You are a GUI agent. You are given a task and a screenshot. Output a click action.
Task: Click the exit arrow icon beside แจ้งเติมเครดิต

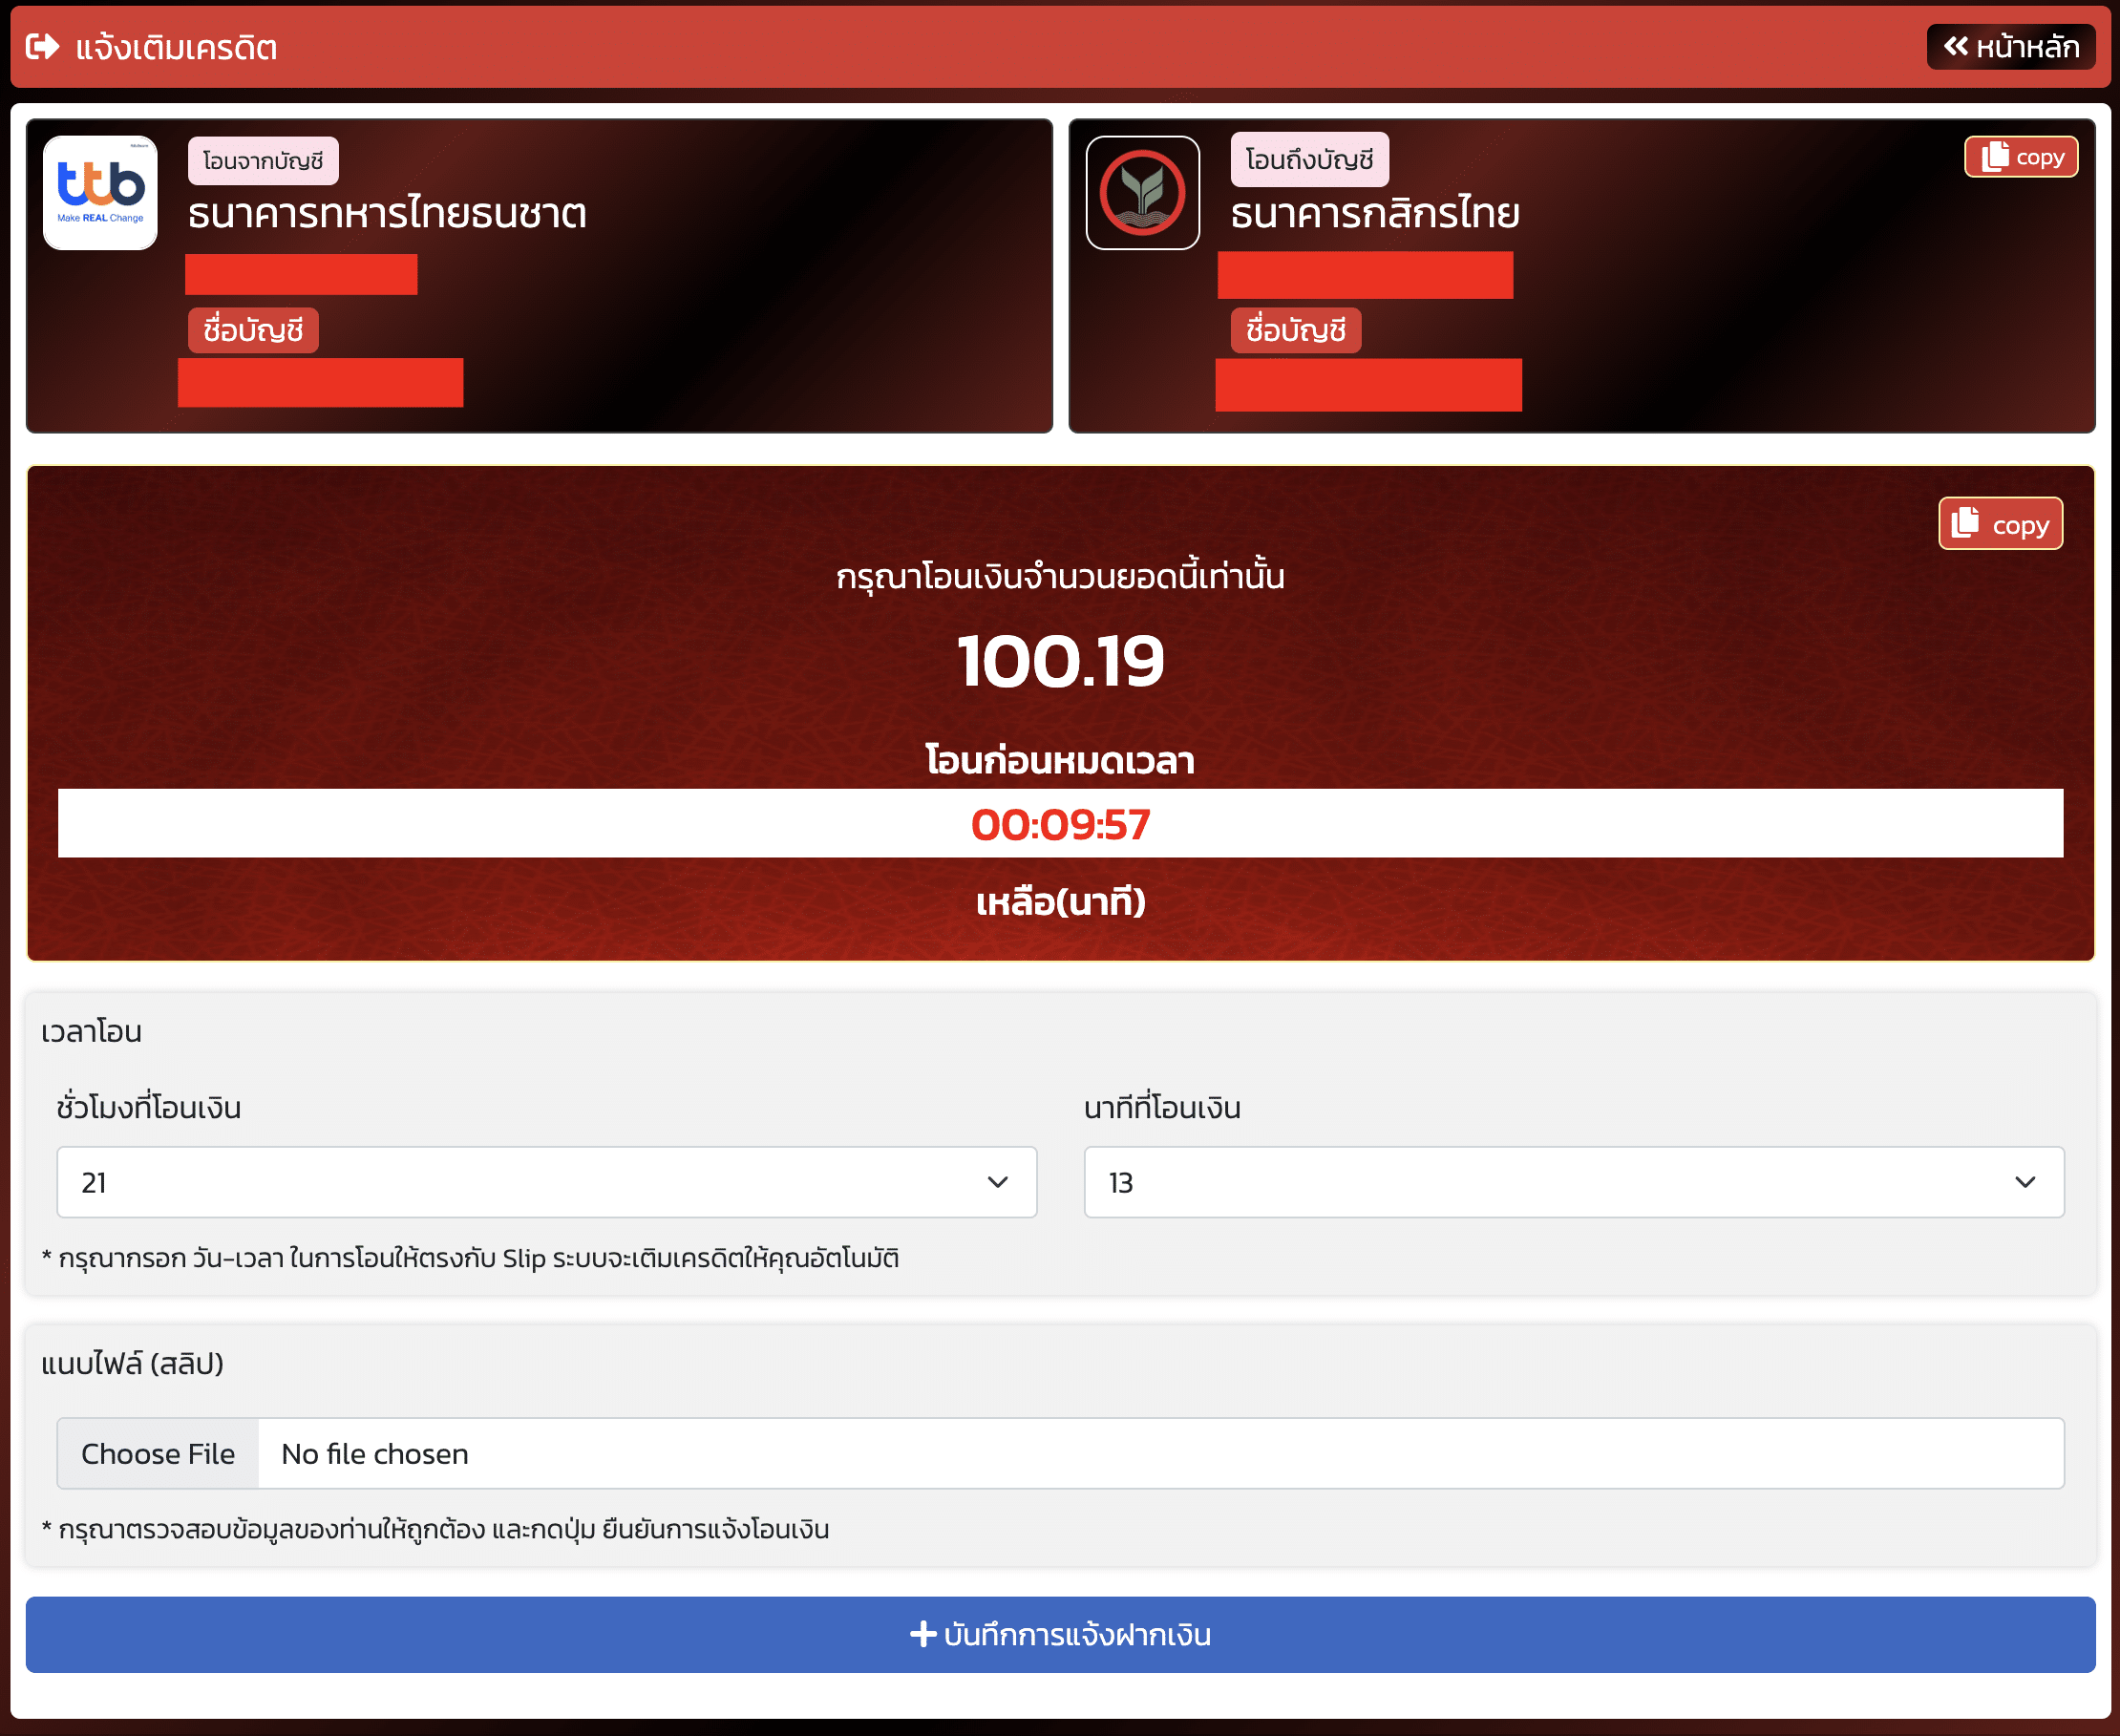click(42, 47)
